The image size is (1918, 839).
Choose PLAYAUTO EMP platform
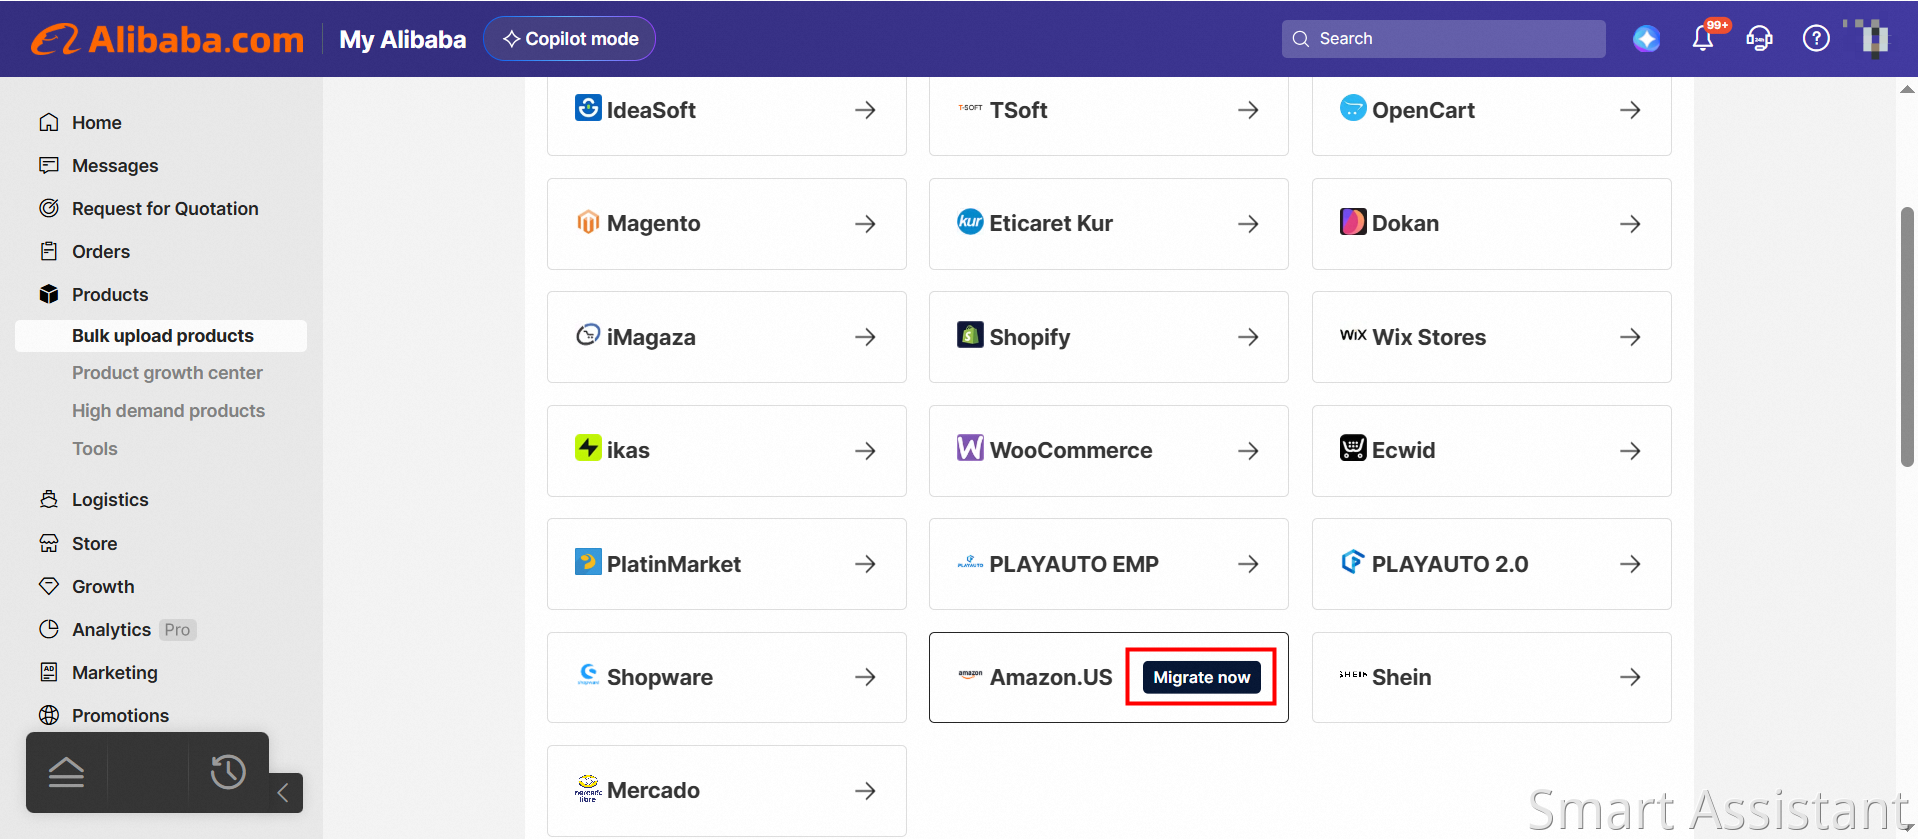pos(1108,564)
